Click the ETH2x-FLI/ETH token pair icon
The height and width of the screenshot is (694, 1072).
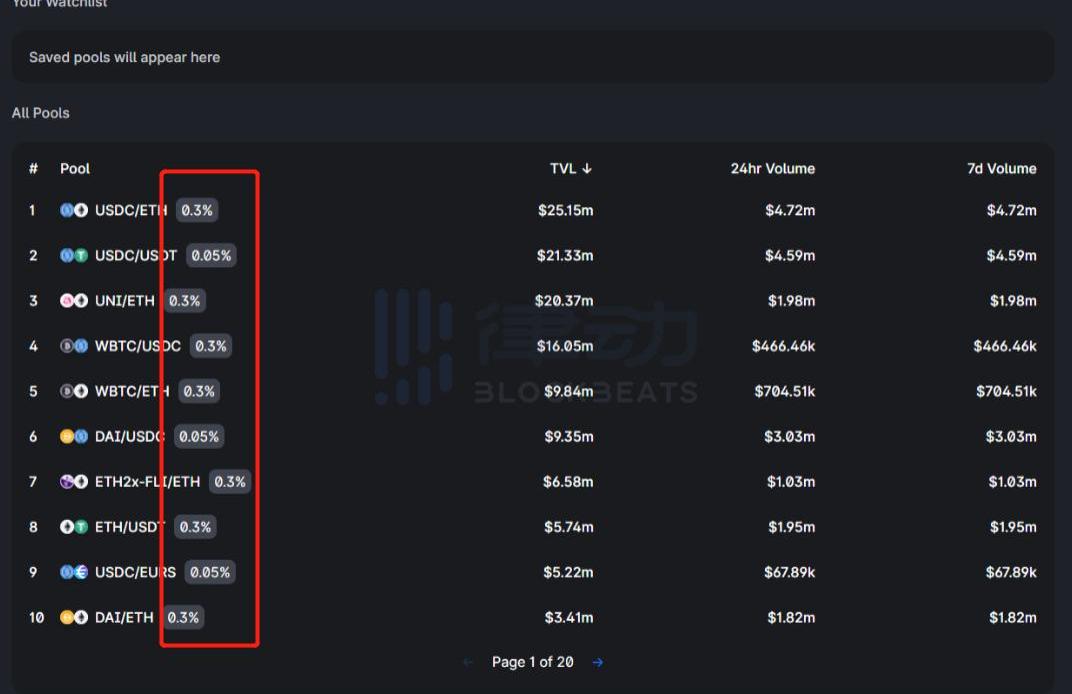[74, 482]
